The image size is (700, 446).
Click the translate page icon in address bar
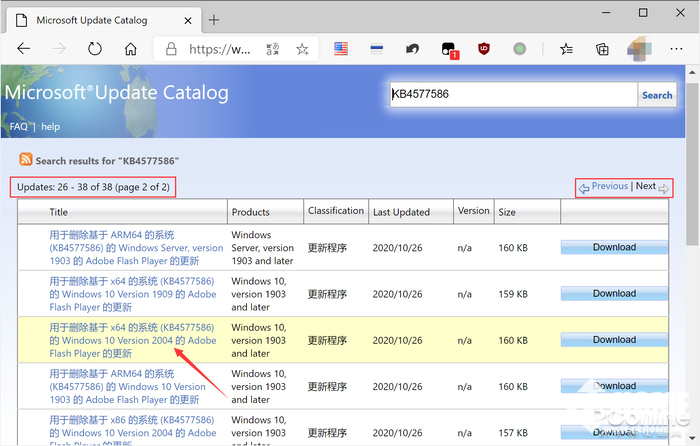point(273,49)
